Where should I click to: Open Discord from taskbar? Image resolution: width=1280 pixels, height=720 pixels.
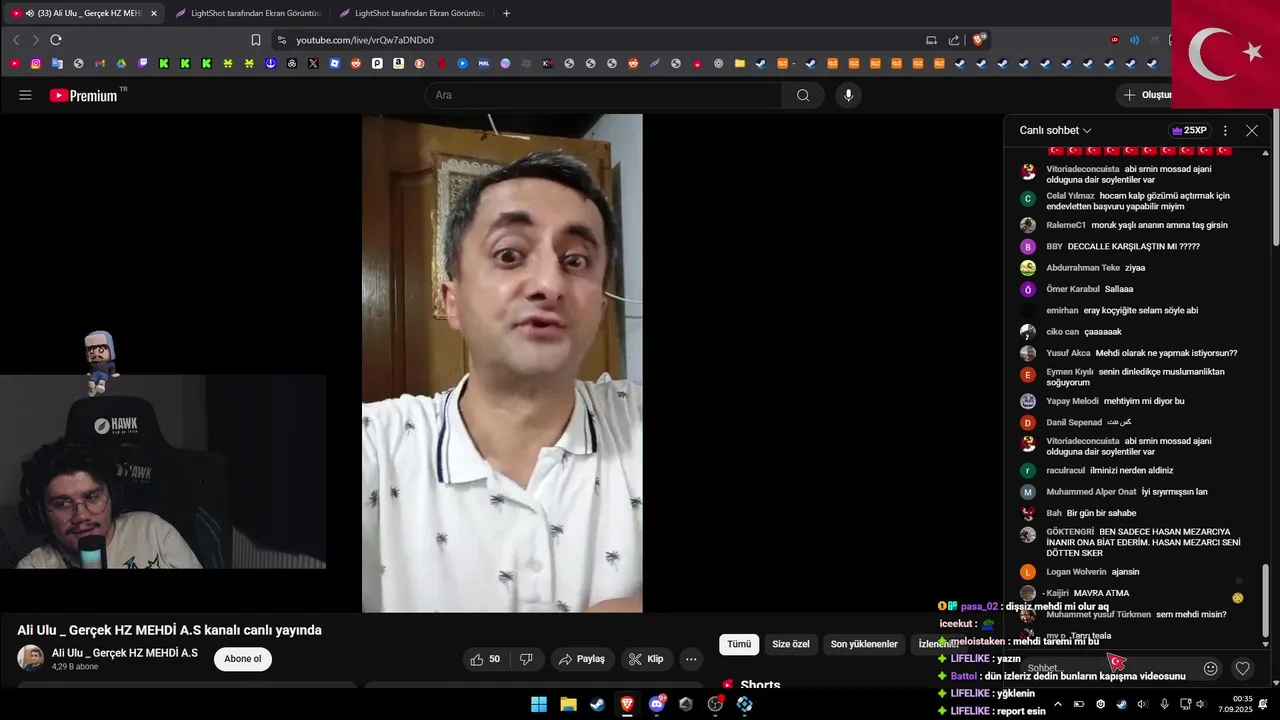(x=657, y=704)
